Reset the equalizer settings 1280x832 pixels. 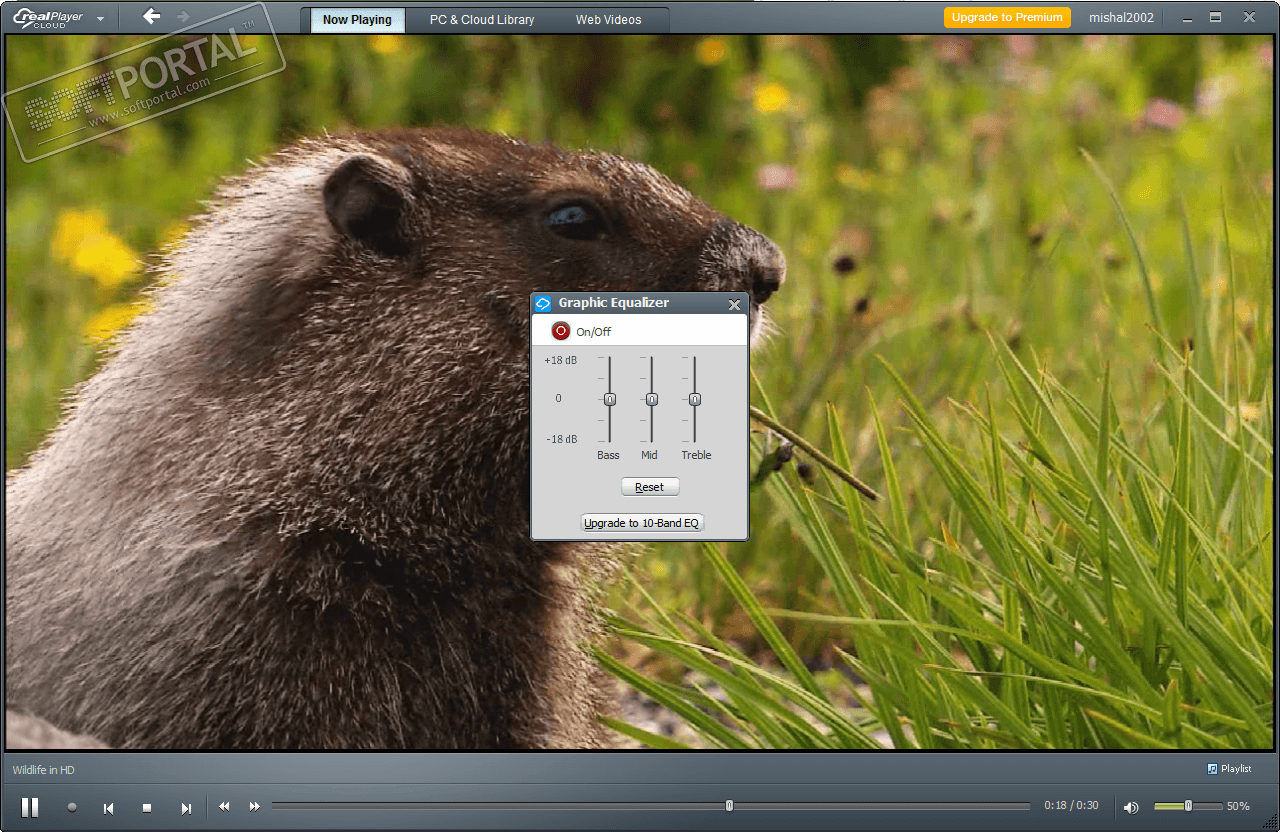650,487
